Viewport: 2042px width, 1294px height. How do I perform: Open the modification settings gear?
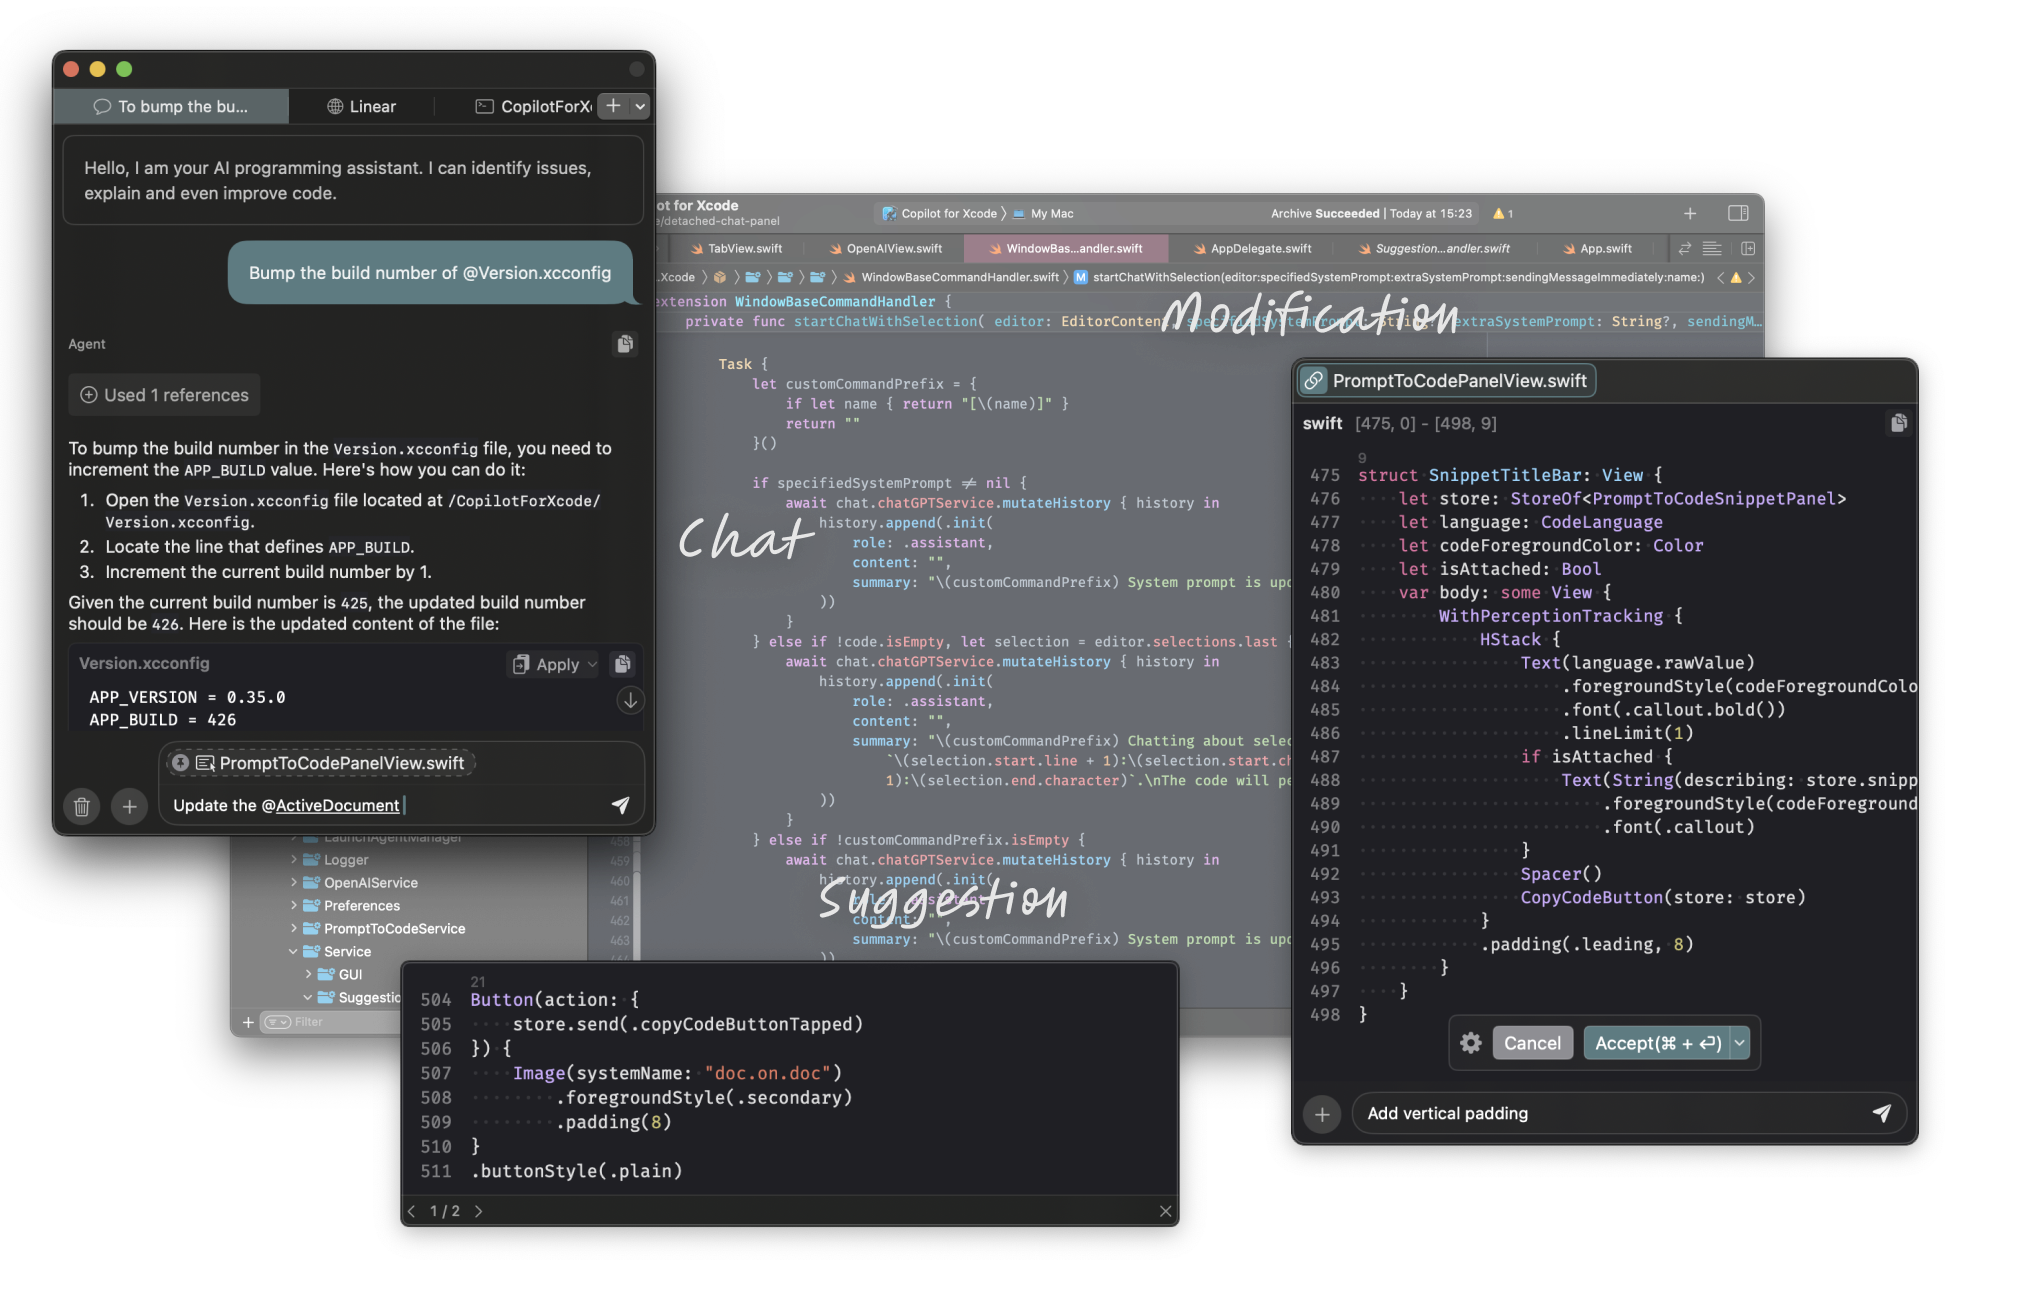point(1470,1042)
